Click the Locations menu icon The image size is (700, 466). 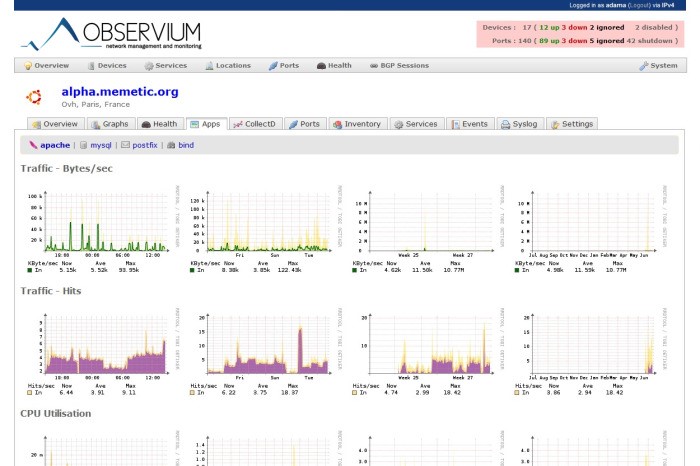(209, 66)
